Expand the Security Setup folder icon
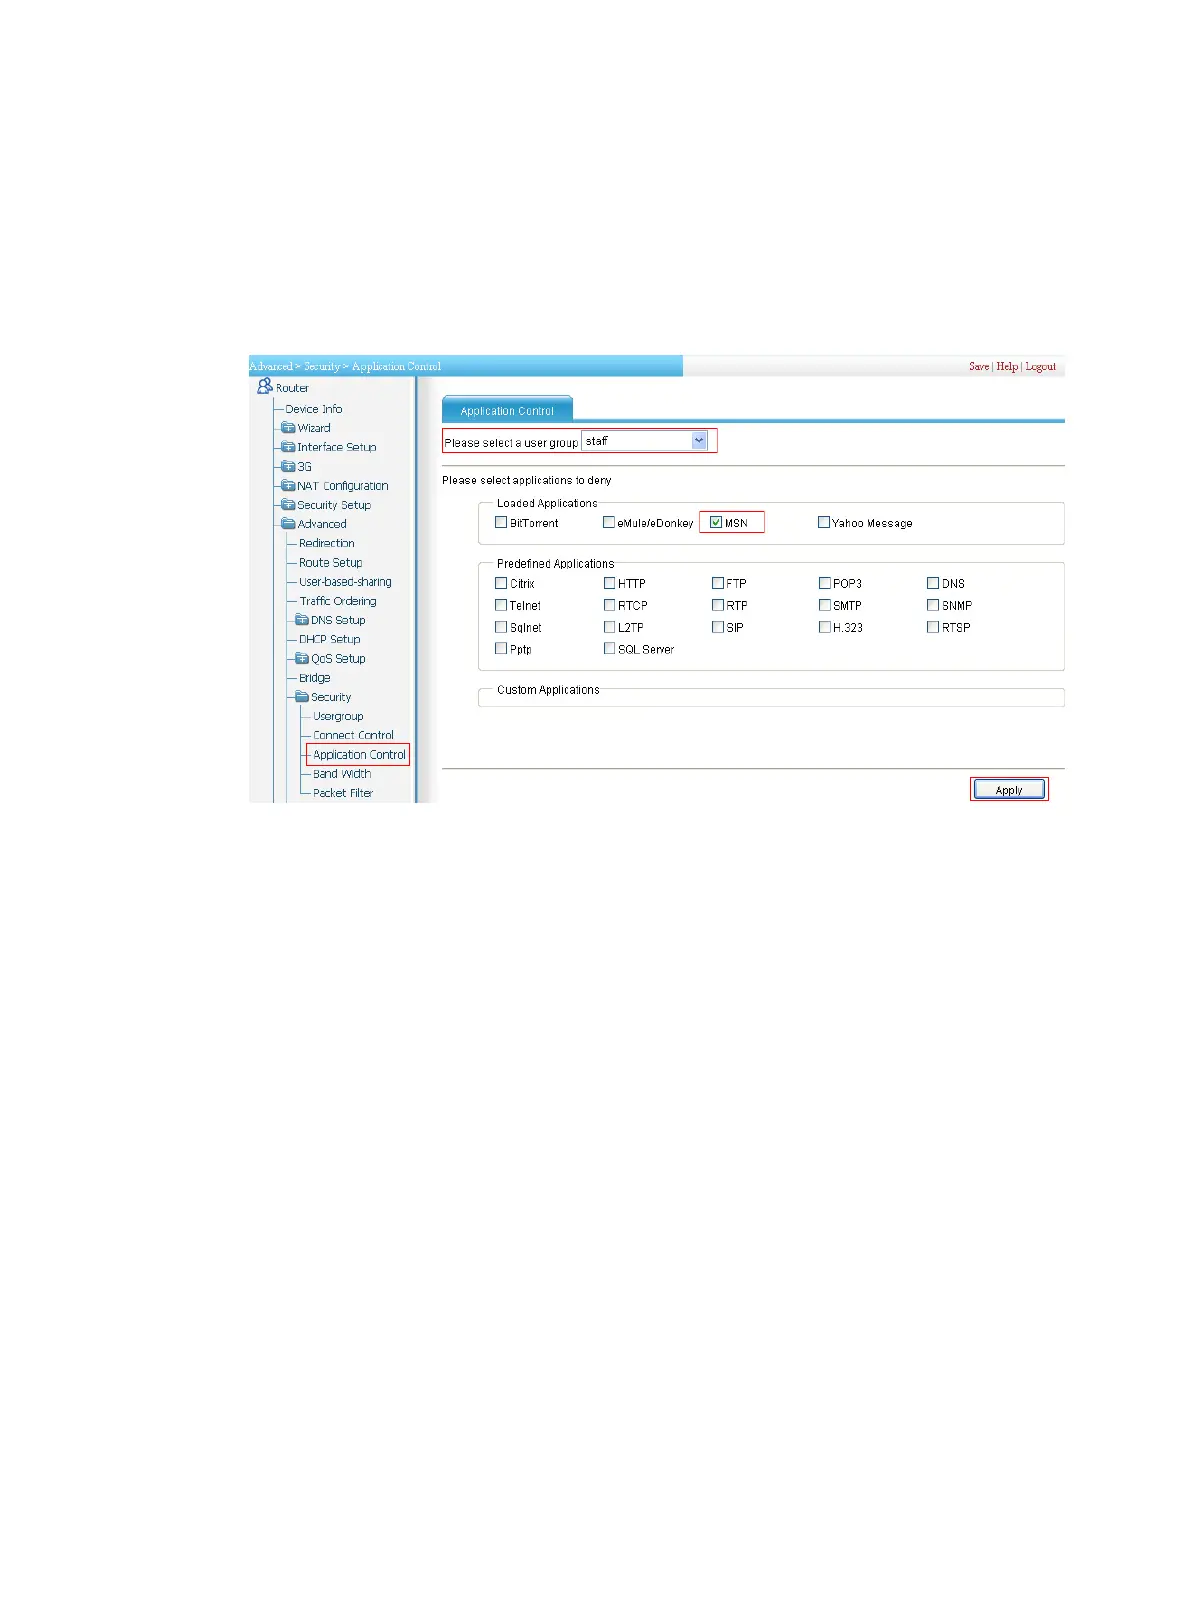This screenshot has height=1616, width=1190. 288,505
